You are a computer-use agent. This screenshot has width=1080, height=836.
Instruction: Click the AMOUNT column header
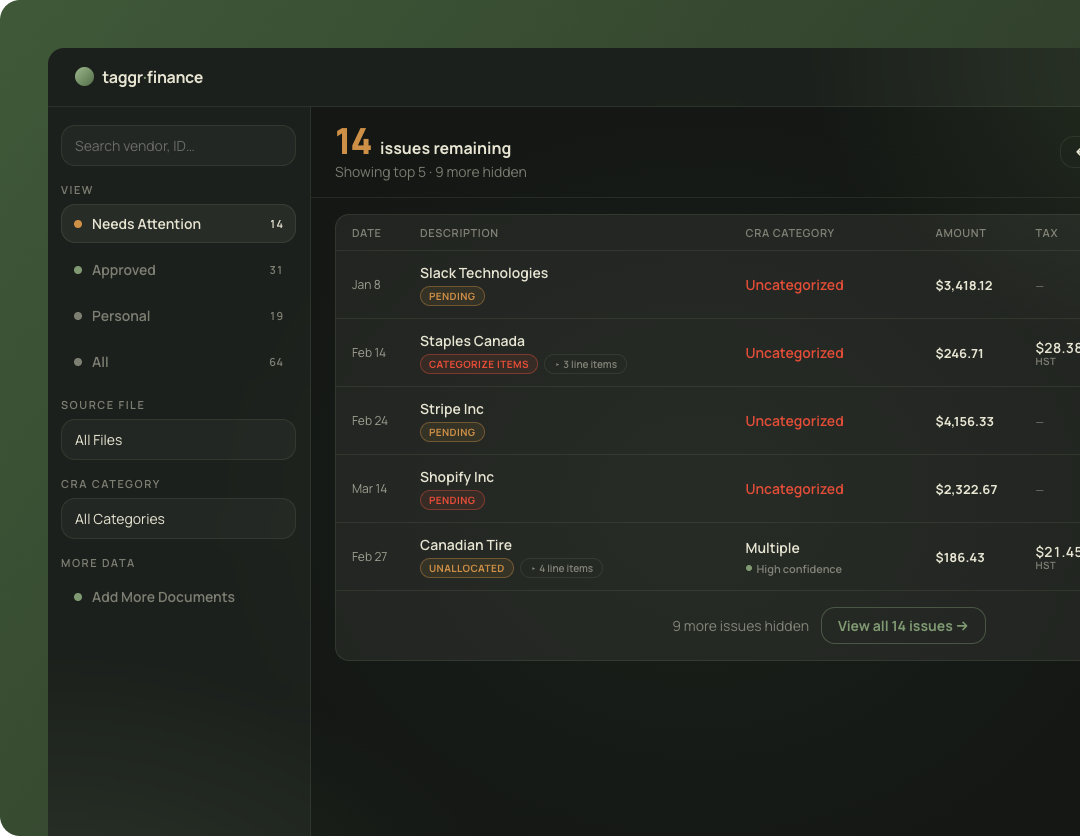[960, 233]
